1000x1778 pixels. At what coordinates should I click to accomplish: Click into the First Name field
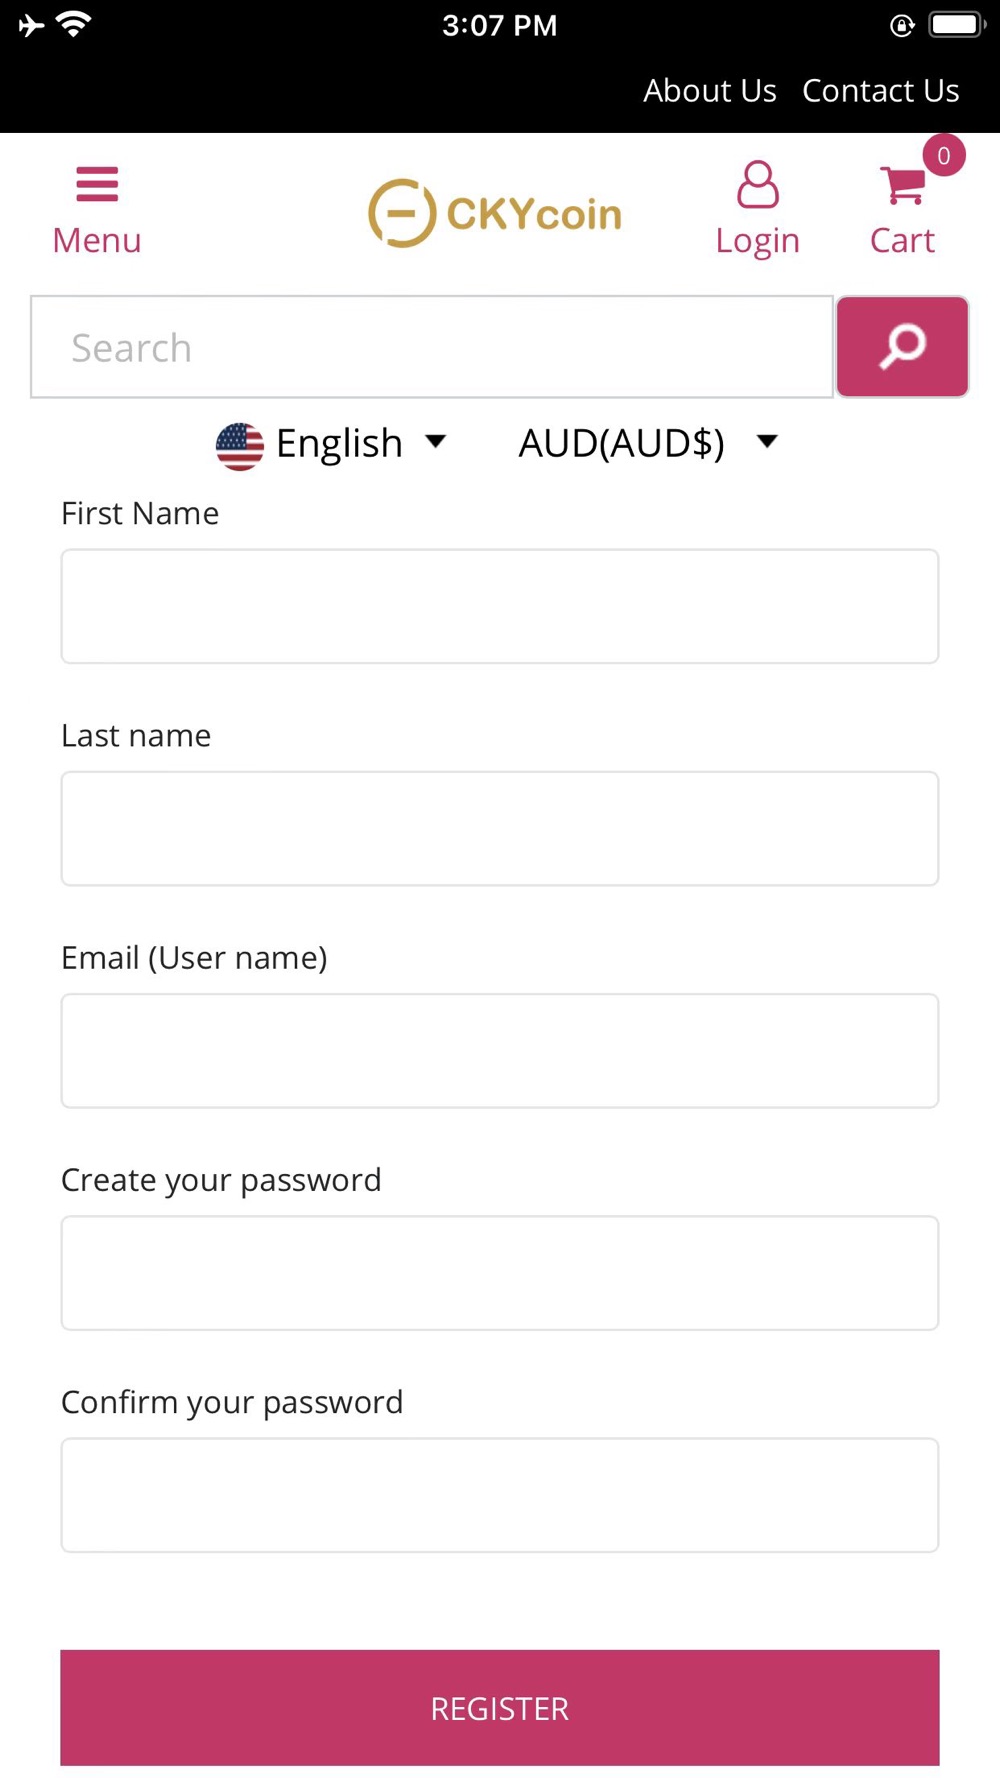tap(500, 606)
